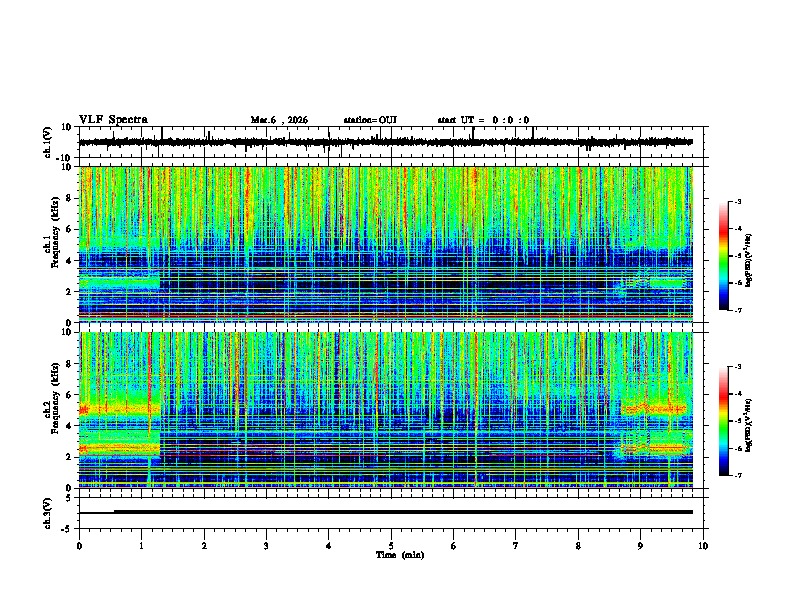
Task: Click the ch.1 color scale bar
Action: [723, 256]
